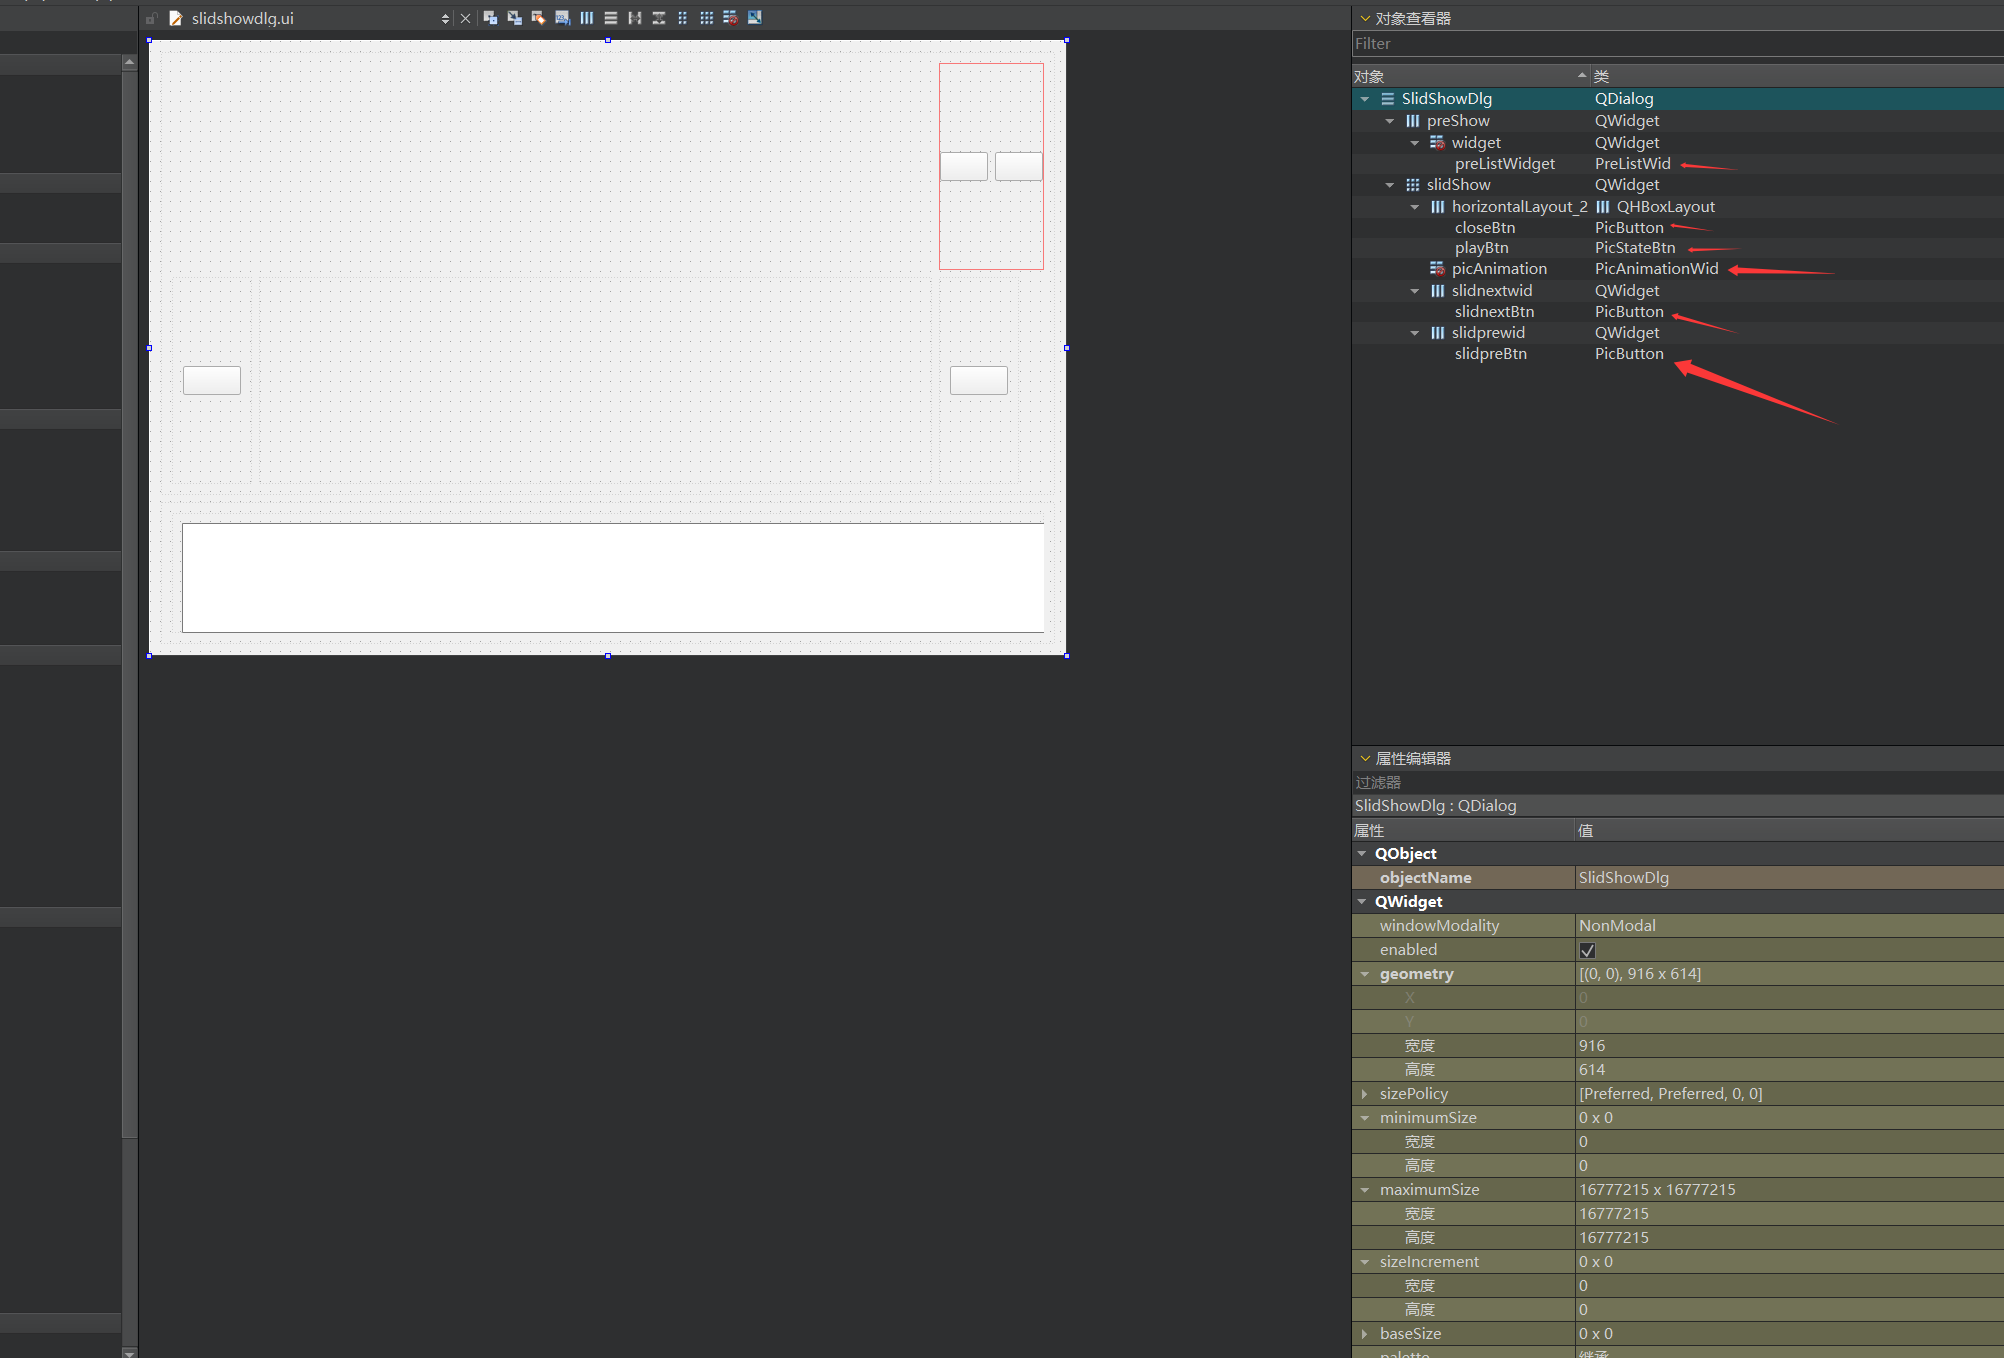Click Break Layout toolbar icon
Image resolution: width=2004 pixels, height=1358 pixels.
[x=731, y=18]
